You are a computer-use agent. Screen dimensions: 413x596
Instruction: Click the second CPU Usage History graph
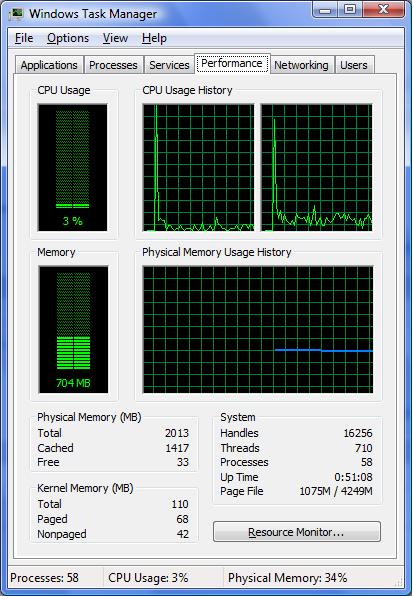point(316,167)
